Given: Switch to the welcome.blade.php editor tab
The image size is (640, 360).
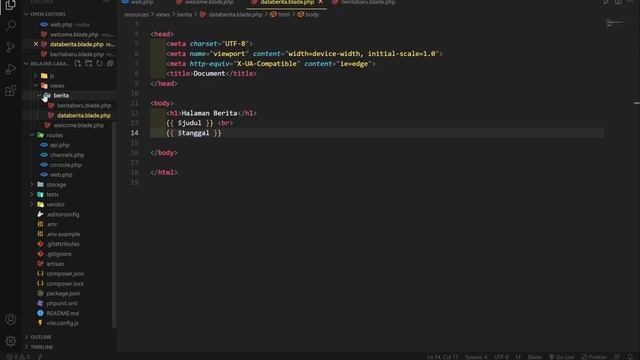Looking at the screenshot, I should [x=205, y=2].
